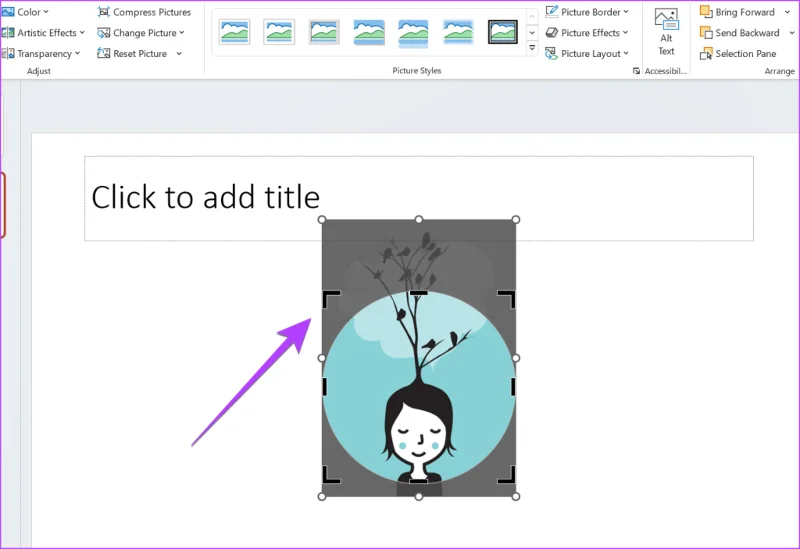
Task: Click Send Backward
Action: point(740,33)
